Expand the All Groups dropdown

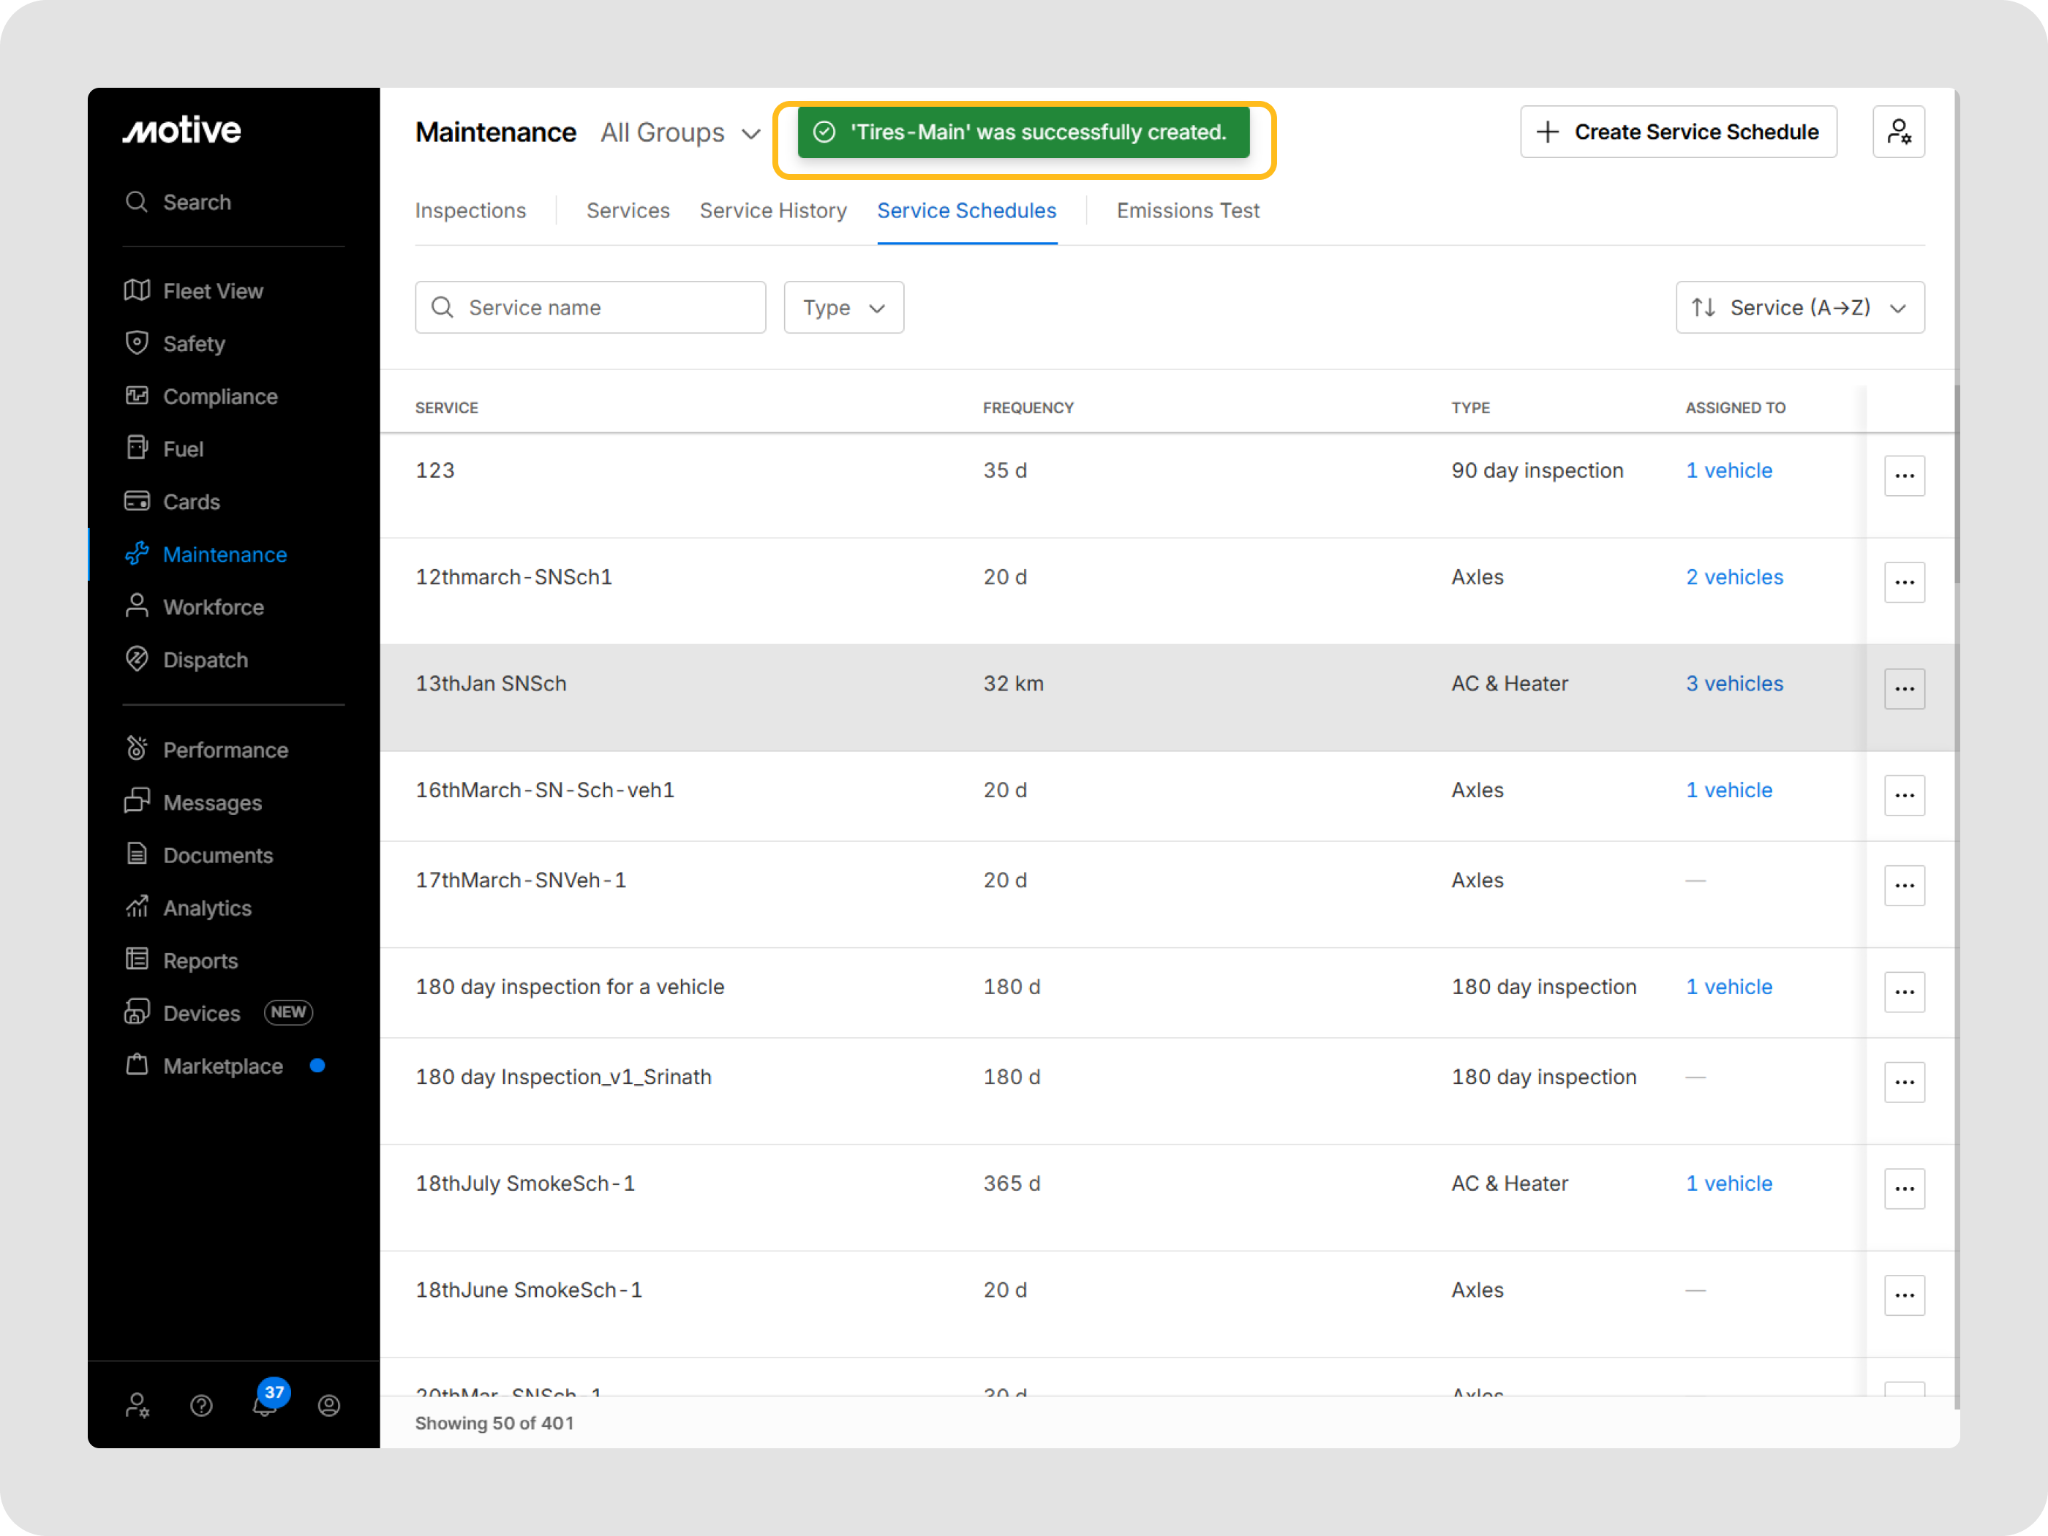pos(680,133)
